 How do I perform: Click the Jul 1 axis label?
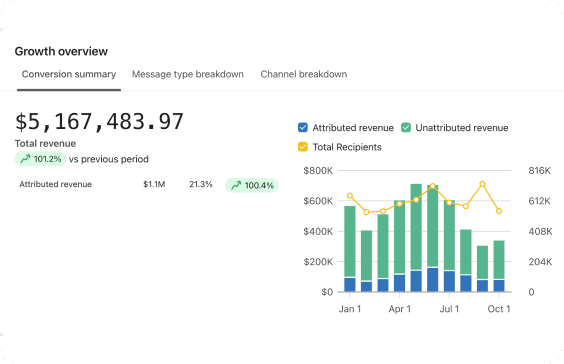[x=449, y=309]
